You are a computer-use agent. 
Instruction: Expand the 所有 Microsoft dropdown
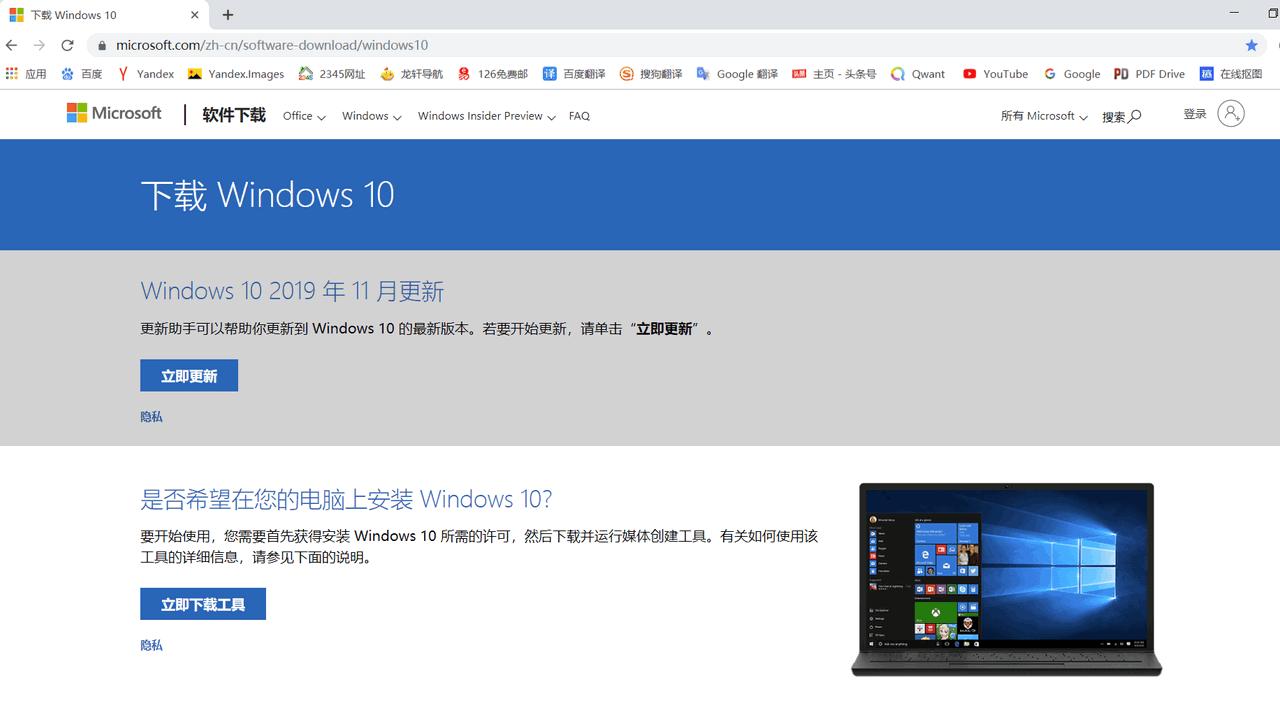click(x=1043, y=116)
